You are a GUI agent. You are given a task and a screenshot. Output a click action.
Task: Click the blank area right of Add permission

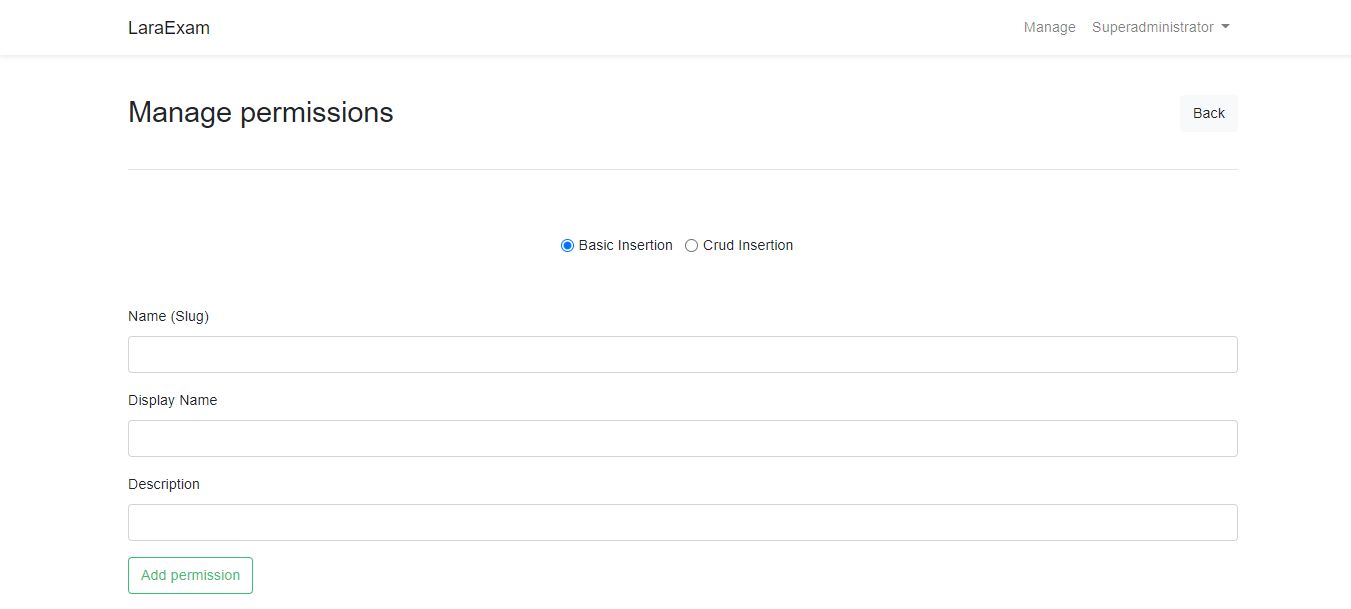coord(700,576)
